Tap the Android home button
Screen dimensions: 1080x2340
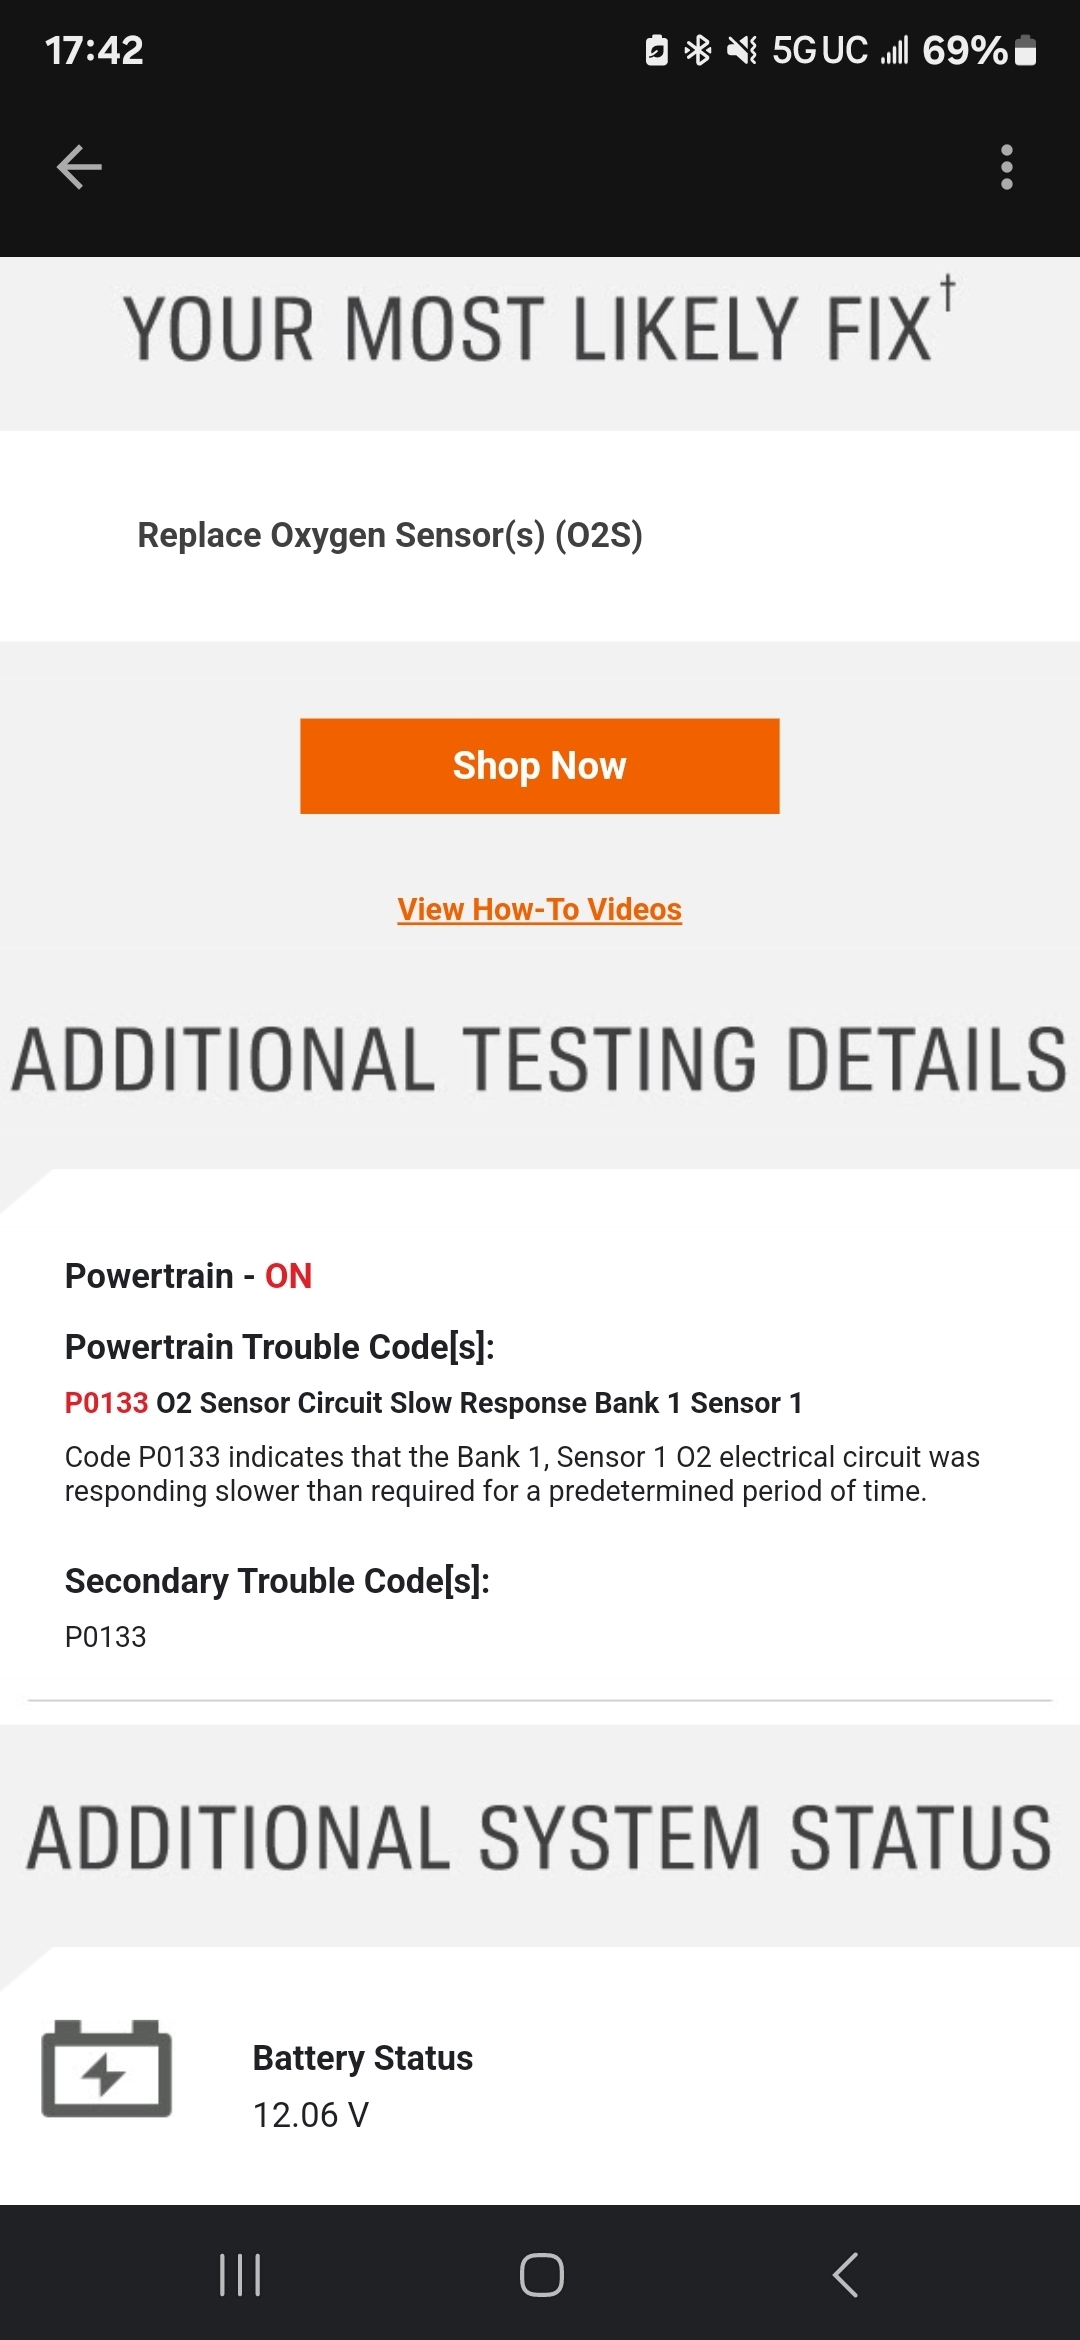(x=541, y=2275)
